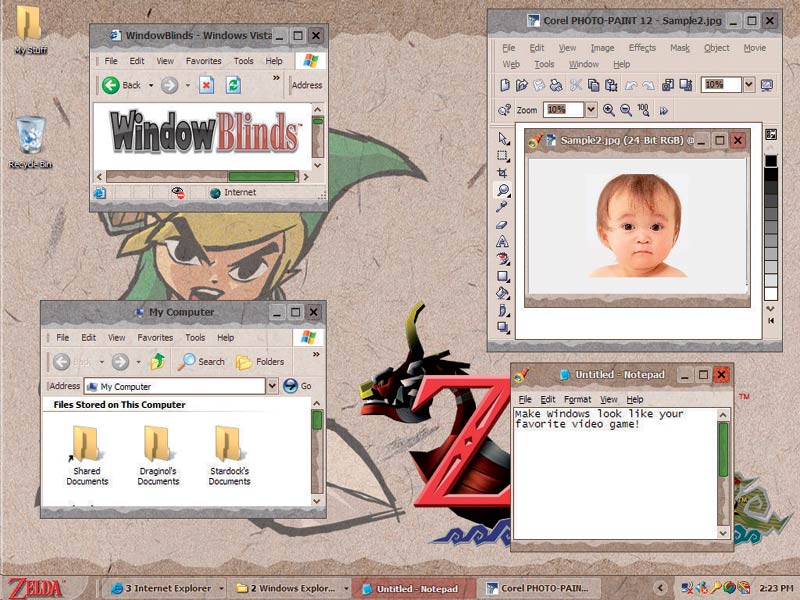
Task: Select the Pick tool in Corel toolbox
Action: 503,138
